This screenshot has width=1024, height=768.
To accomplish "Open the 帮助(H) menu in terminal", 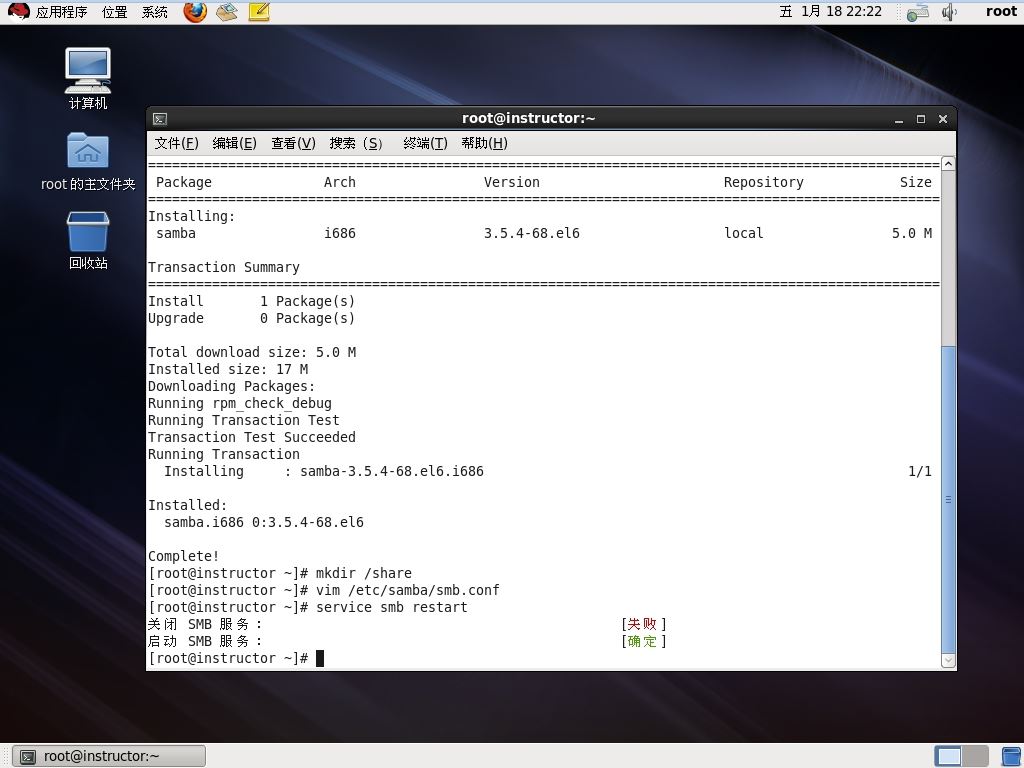I will (485, 143).
